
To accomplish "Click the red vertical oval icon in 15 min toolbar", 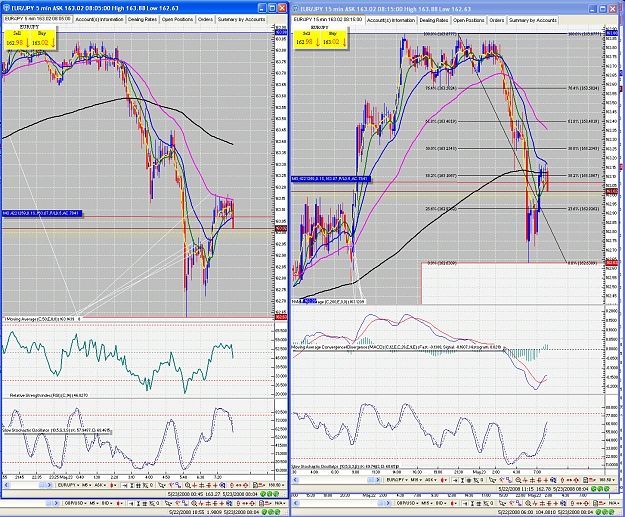I will click(562, 480).
